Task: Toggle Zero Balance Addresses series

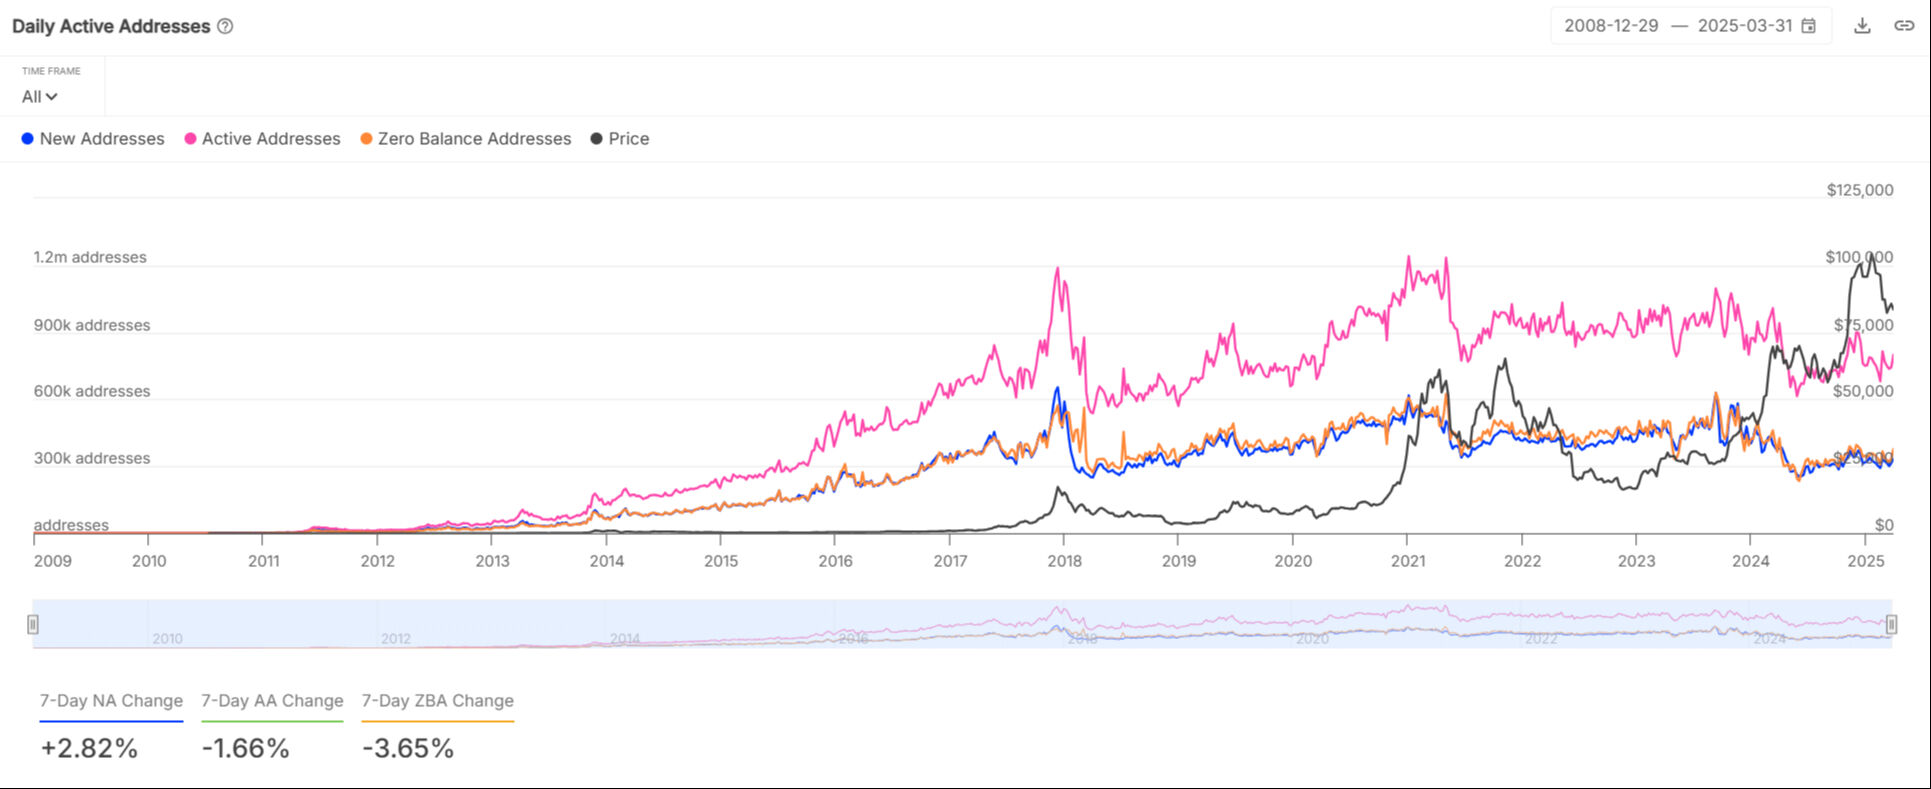Action: click(474, 139)
